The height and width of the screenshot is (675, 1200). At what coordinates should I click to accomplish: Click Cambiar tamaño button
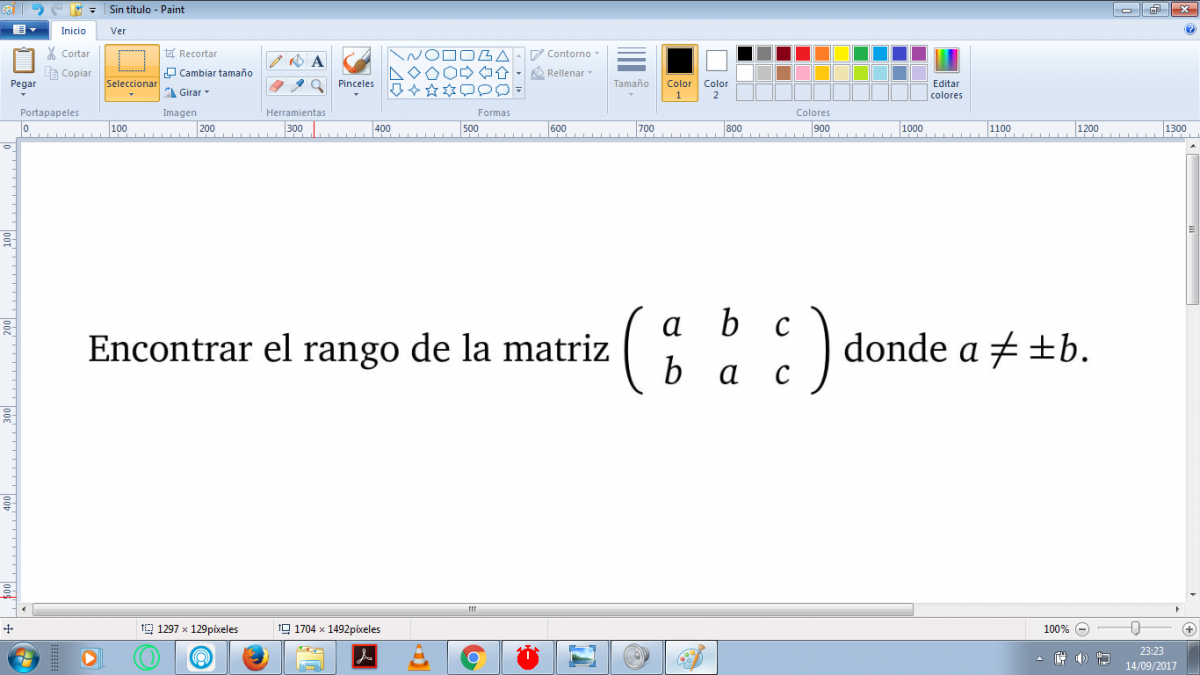209,73
